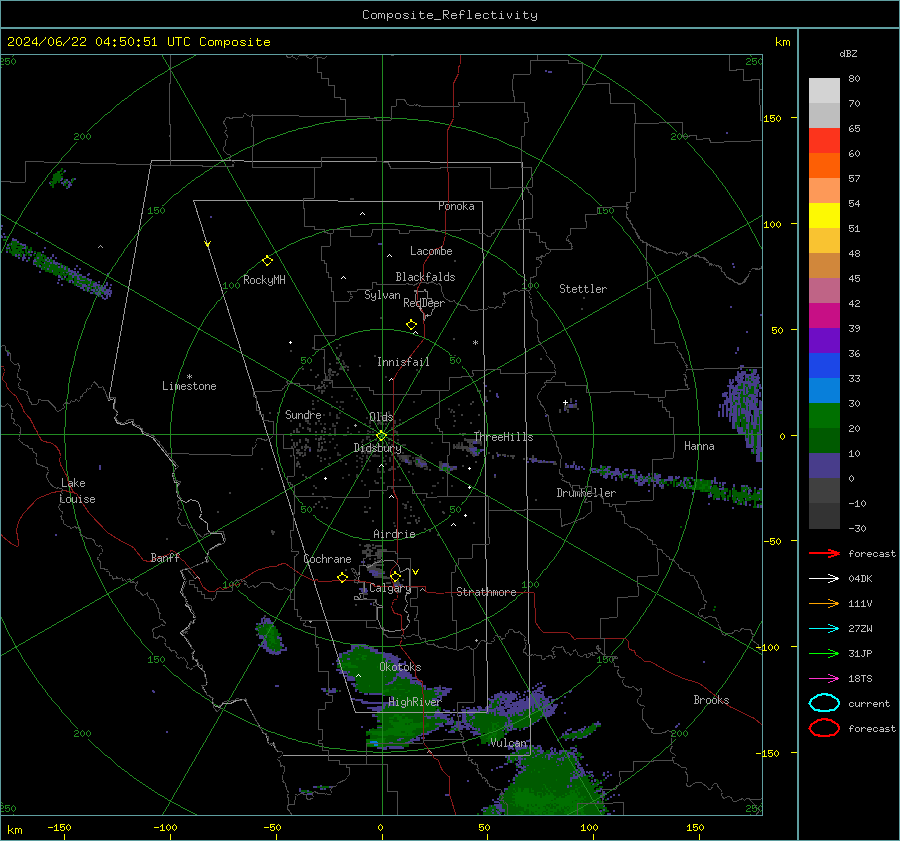Select the cyan 27ZW arrow legend icon

click(824, 629)
